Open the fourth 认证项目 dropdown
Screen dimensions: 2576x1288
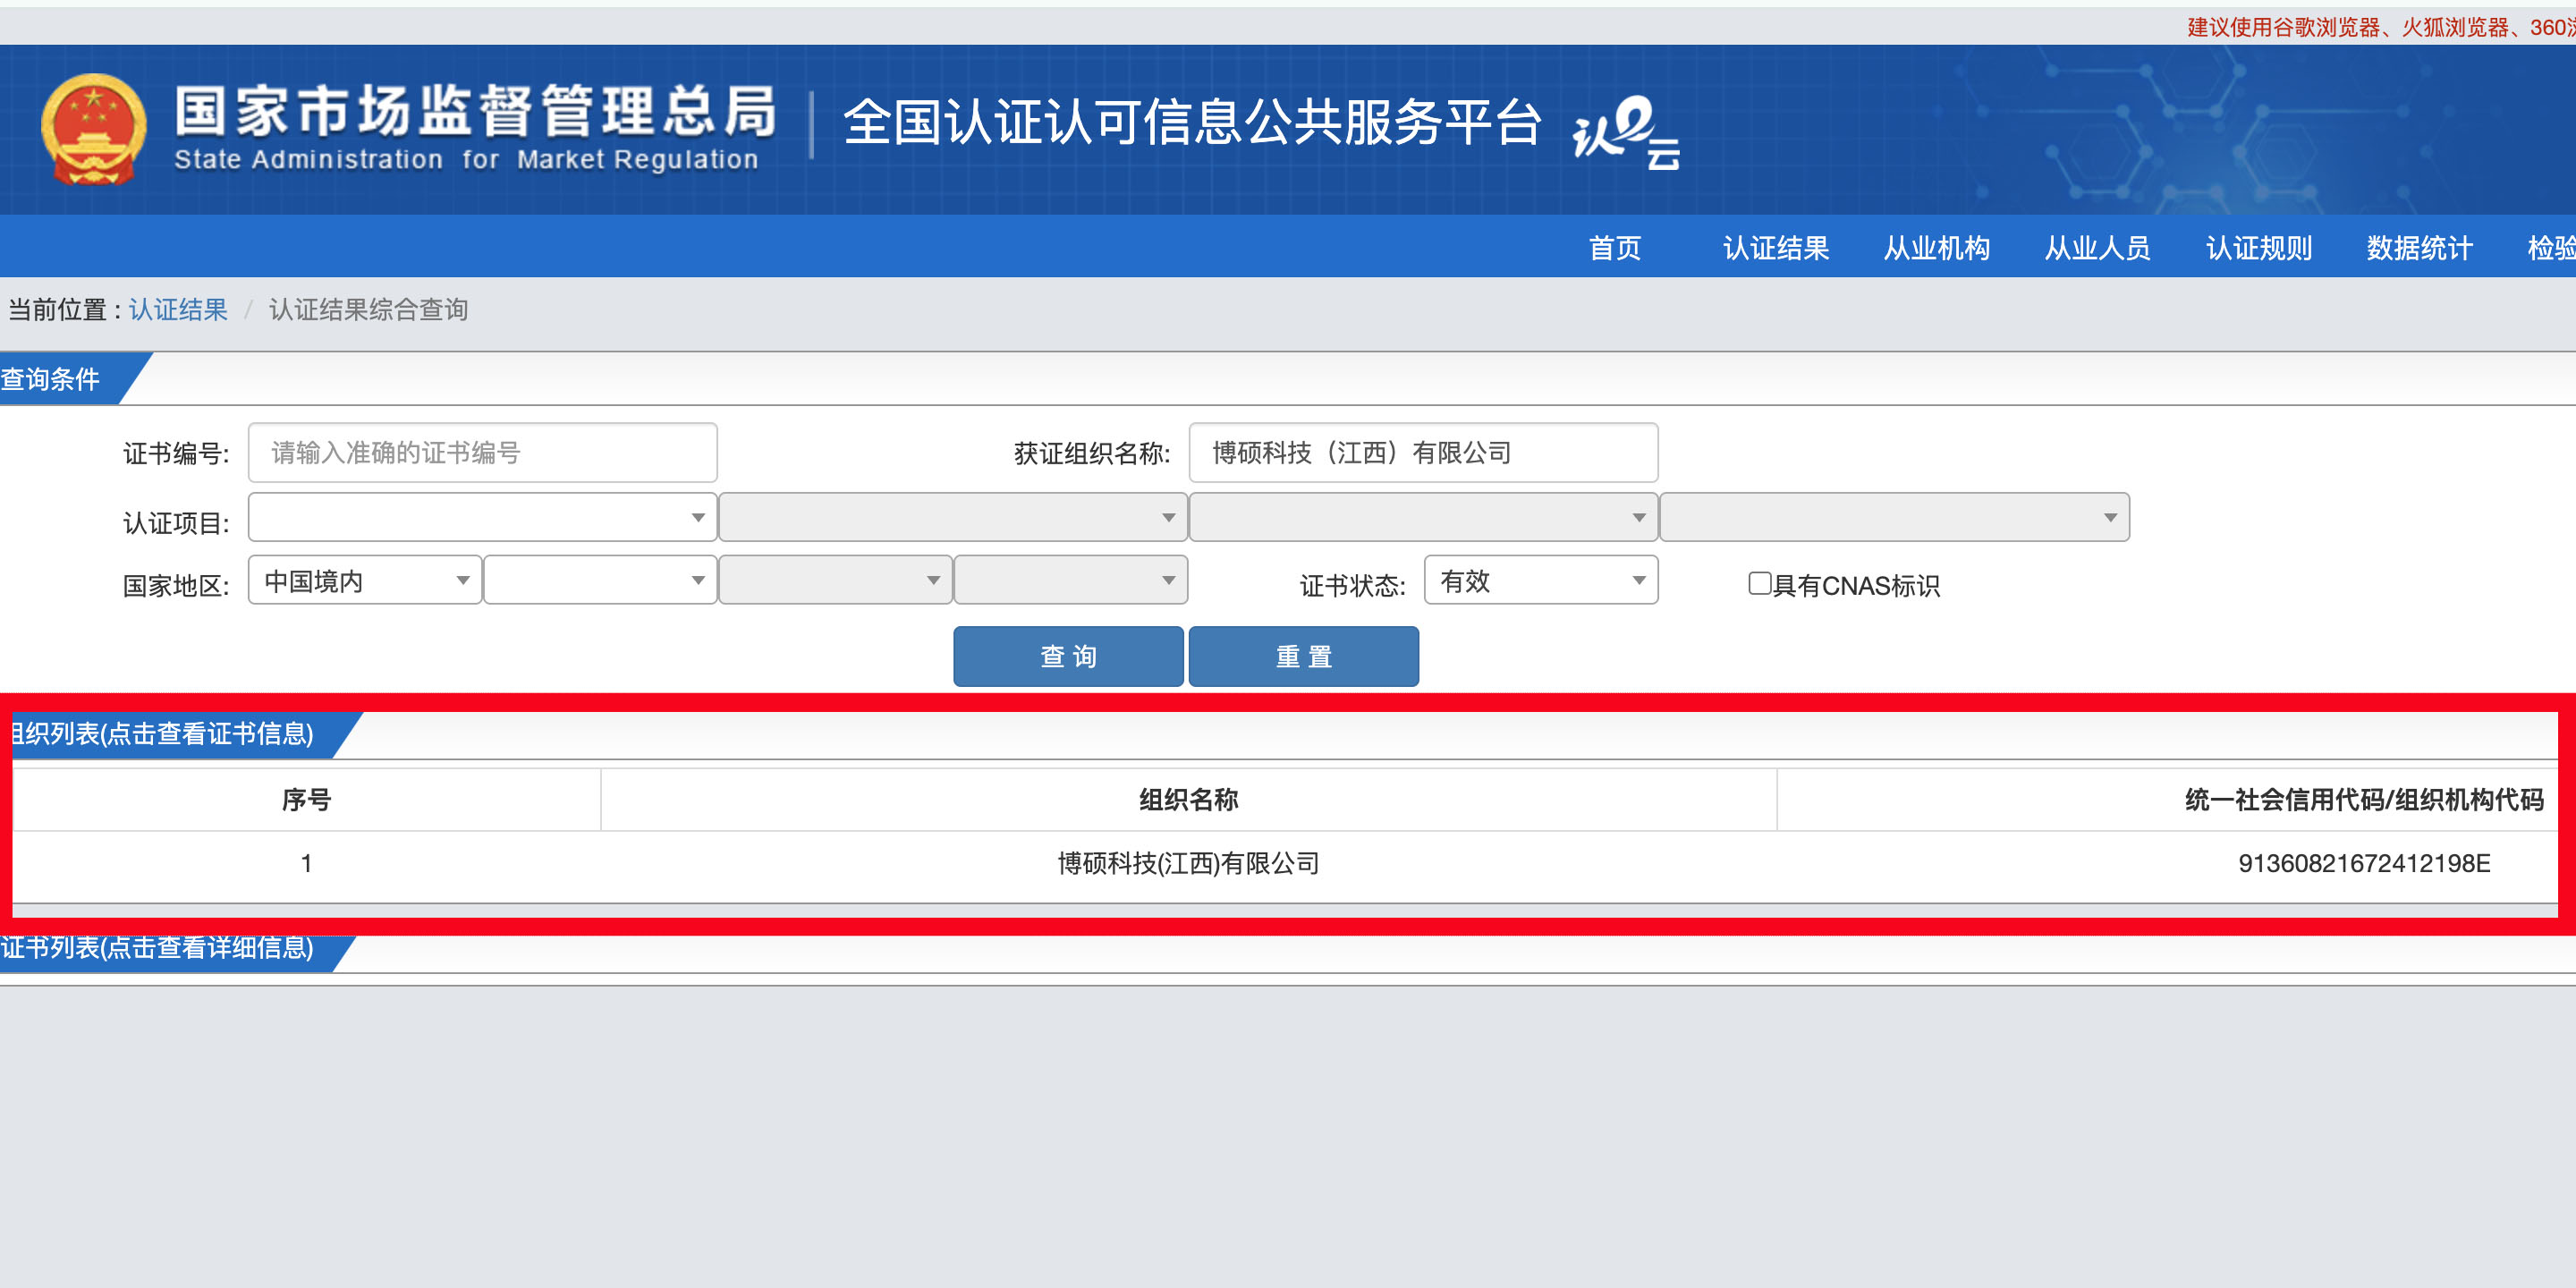pos(1894,517)
